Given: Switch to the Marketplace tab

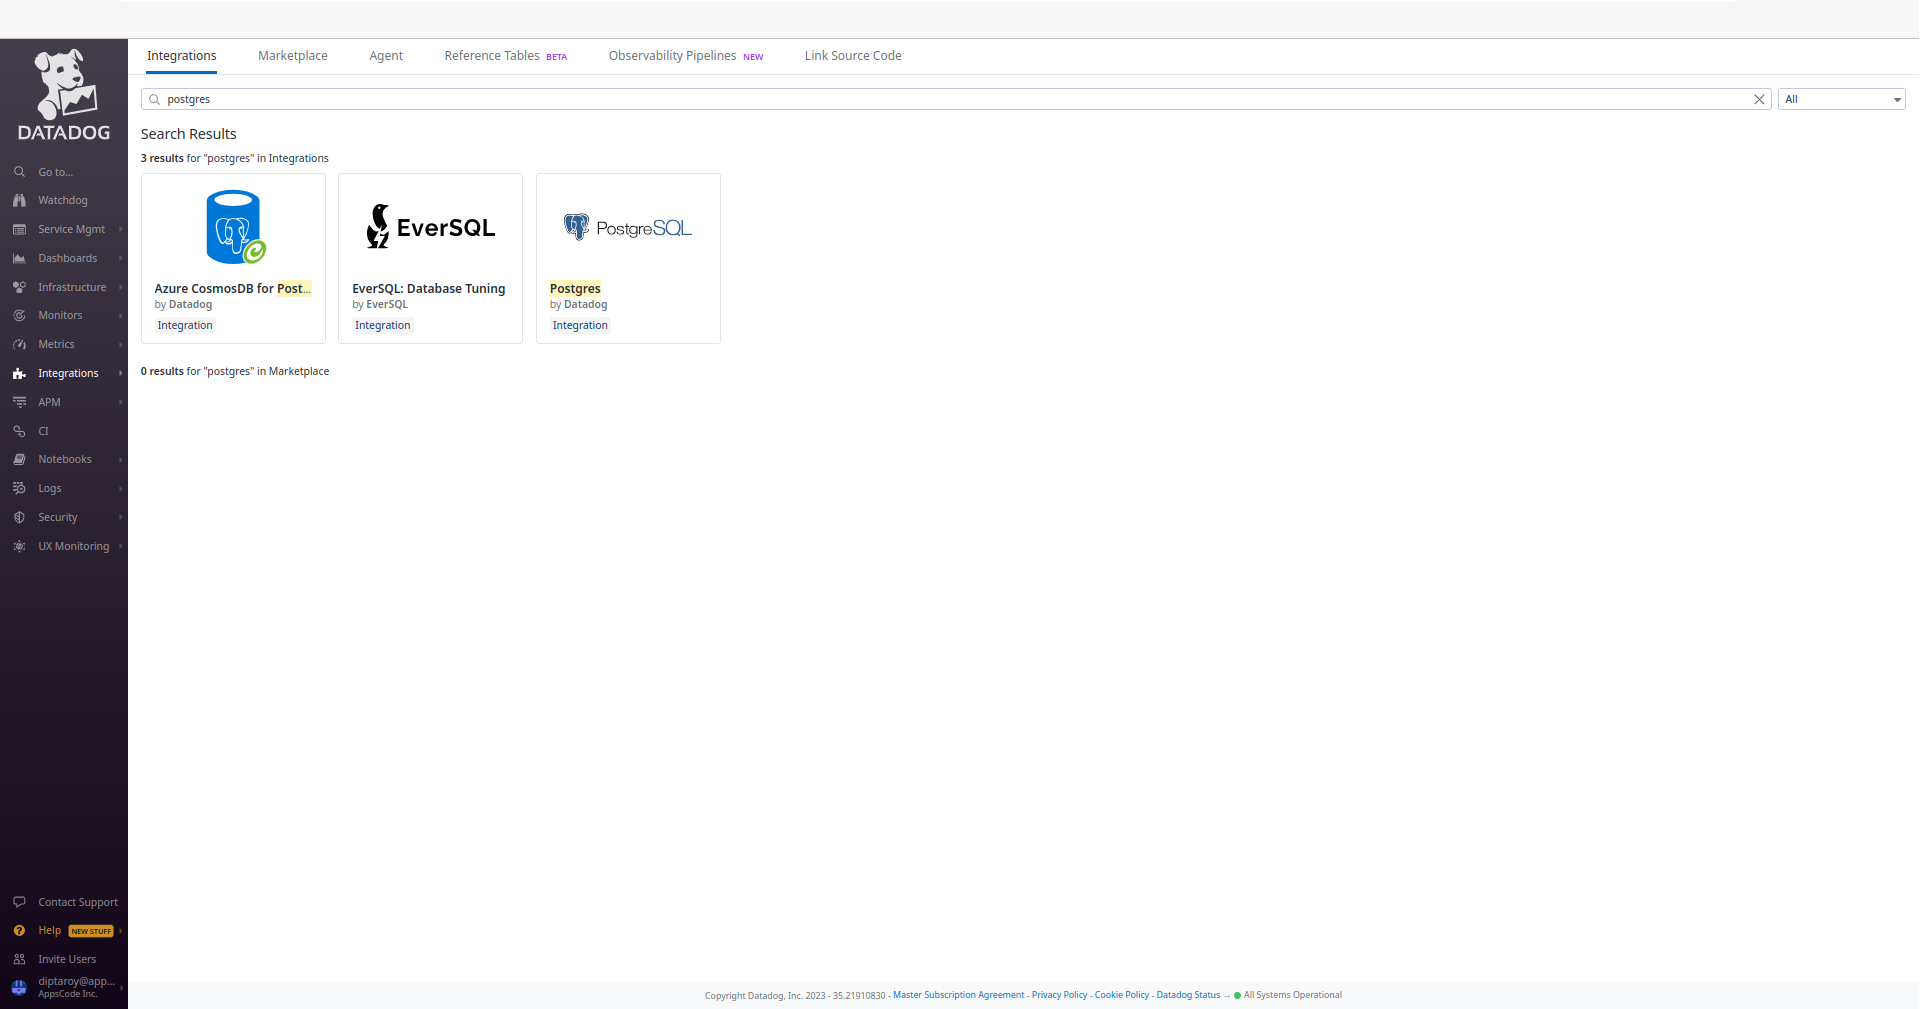Looking at the screenshot, I should (x=292, y=56).
